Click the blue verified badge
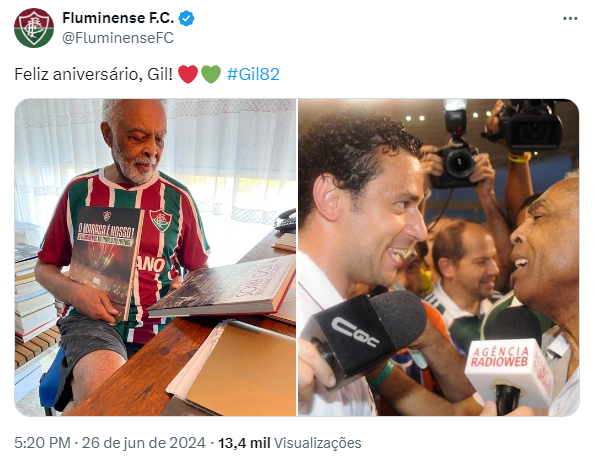 186,18
